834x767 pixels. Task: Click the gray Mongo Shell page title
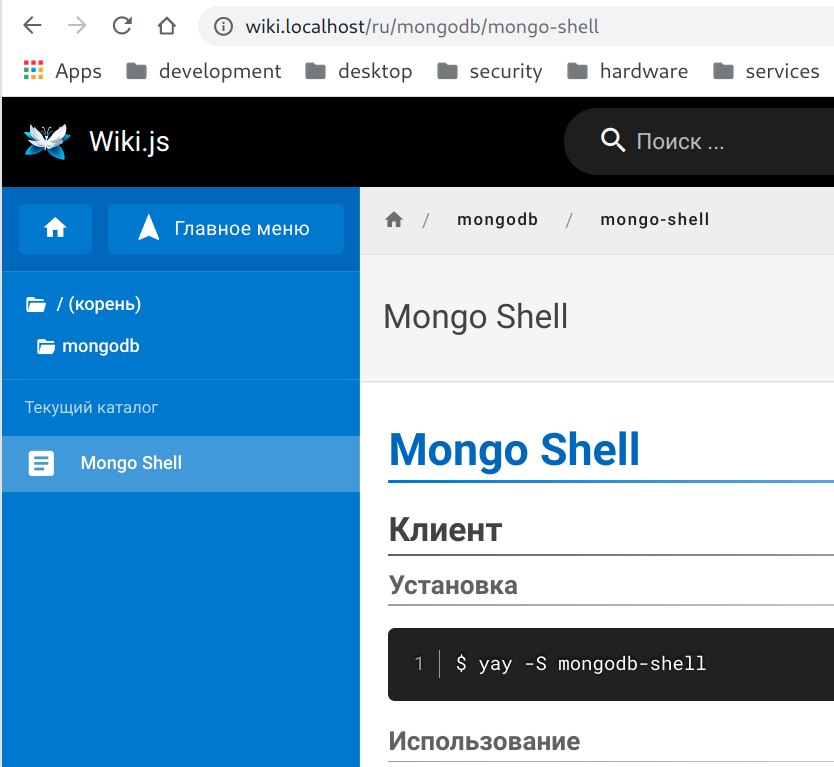(476, 317)
